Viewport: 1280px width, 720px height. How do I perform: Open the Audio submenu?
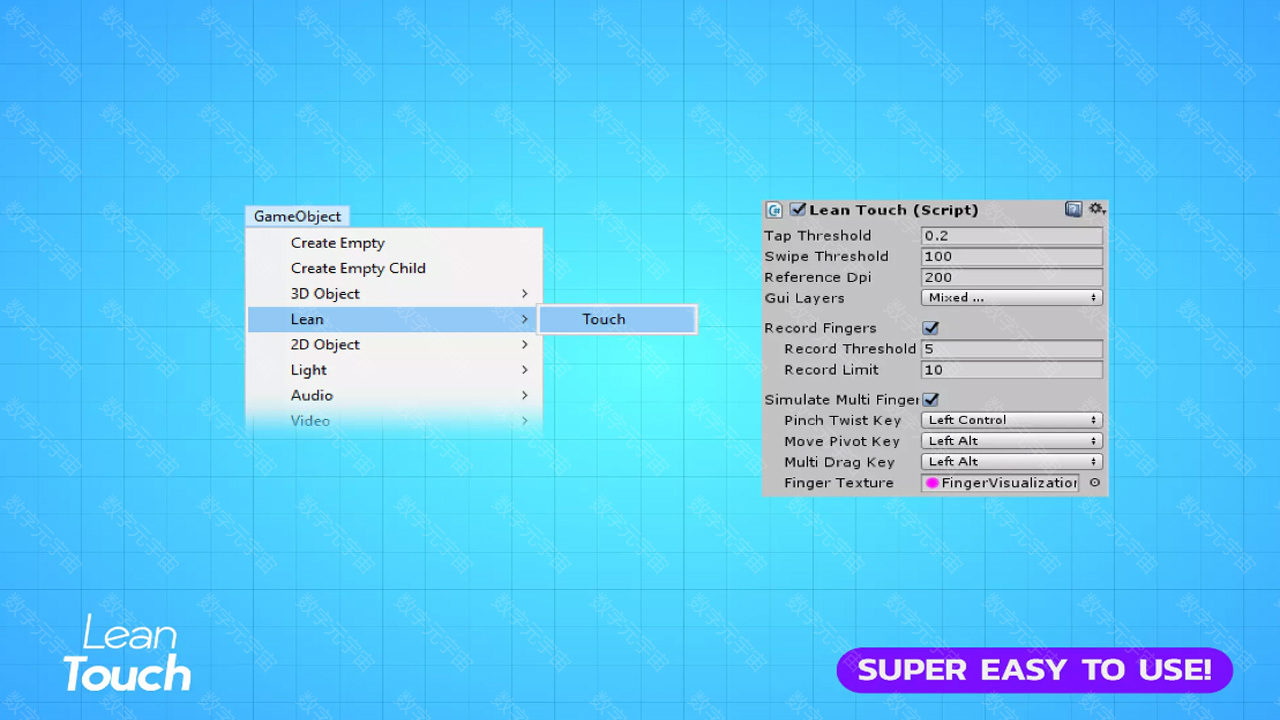[x=395, y=396]
